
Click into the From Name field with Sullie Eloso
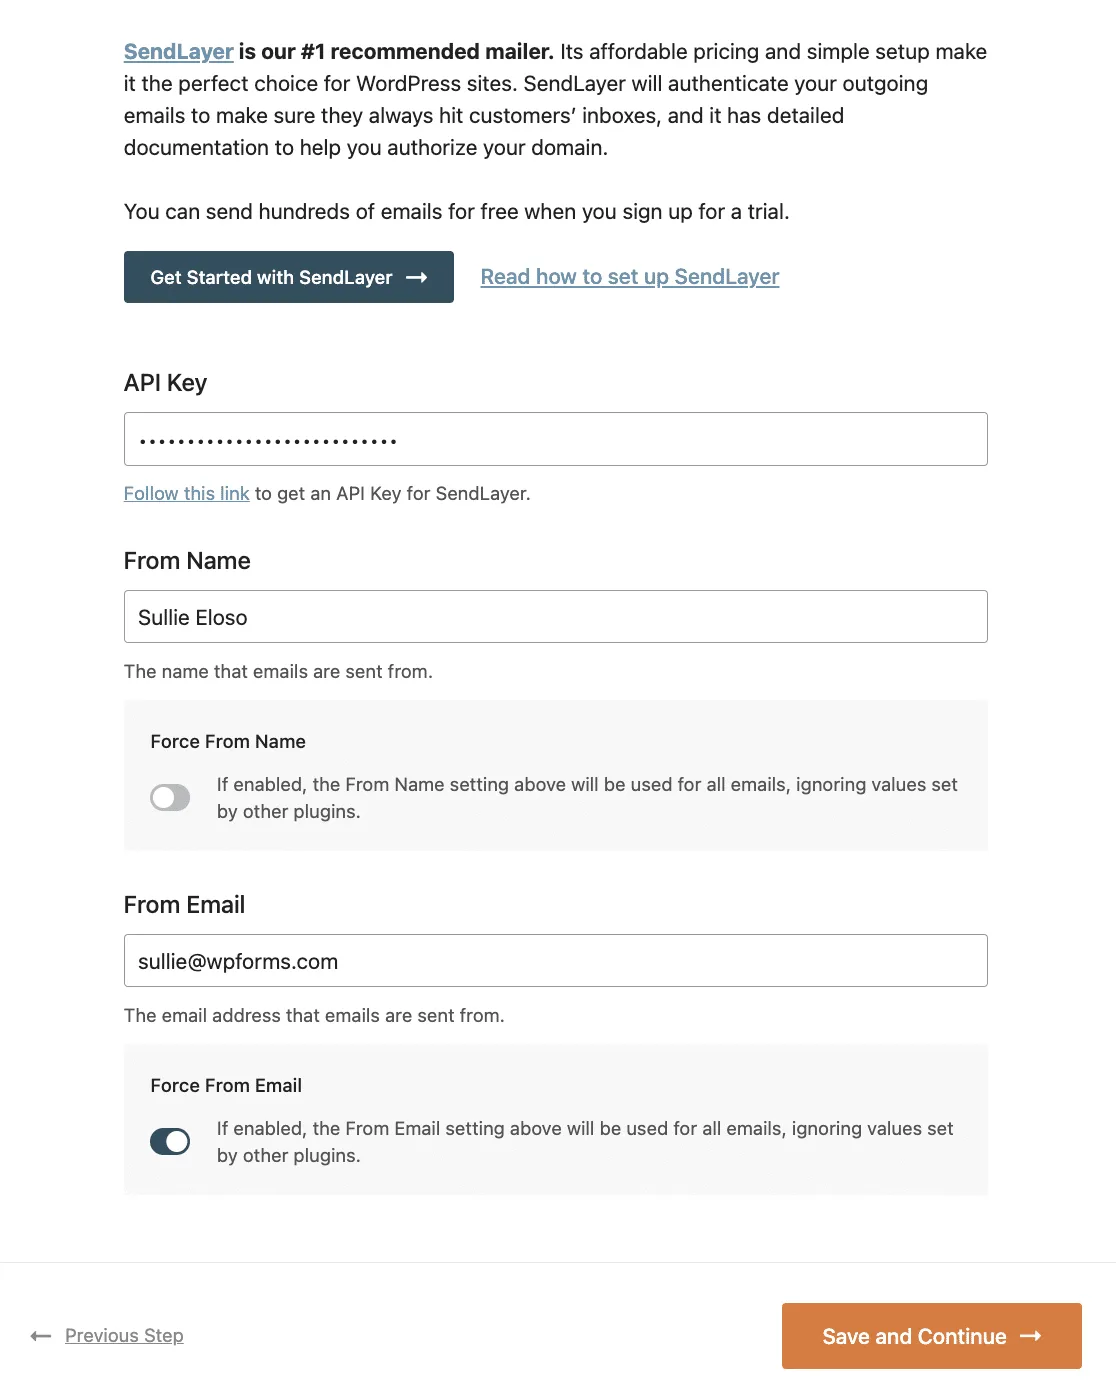(x=556, y=617)
